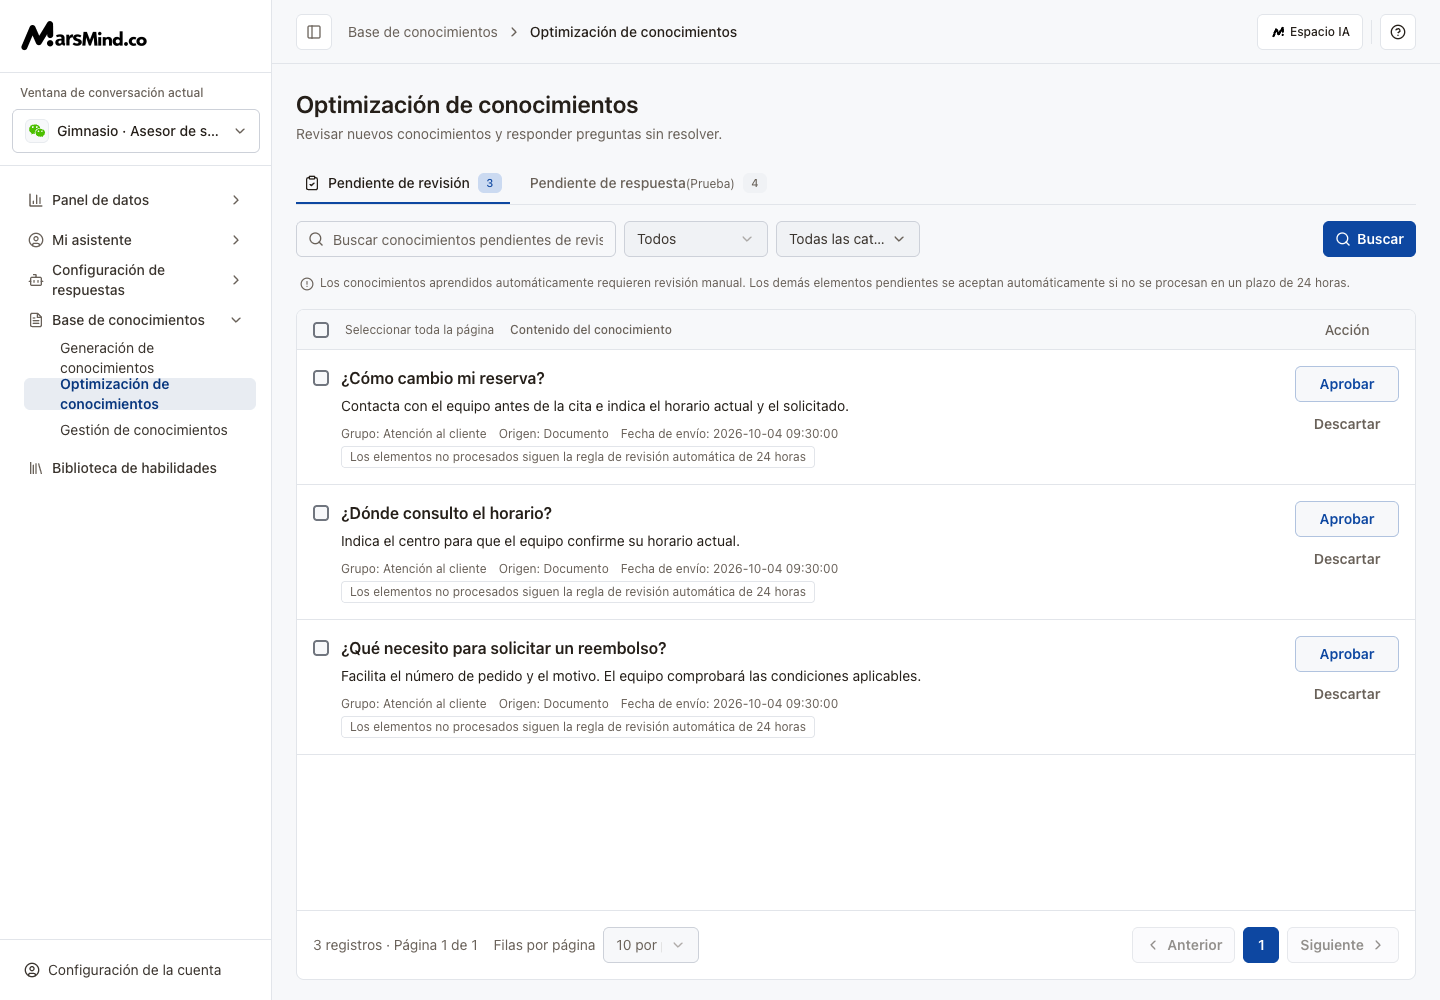Click the MarsMind.co logo
This screenshot has width=1440, height=1000.
[x=84, y=36]
